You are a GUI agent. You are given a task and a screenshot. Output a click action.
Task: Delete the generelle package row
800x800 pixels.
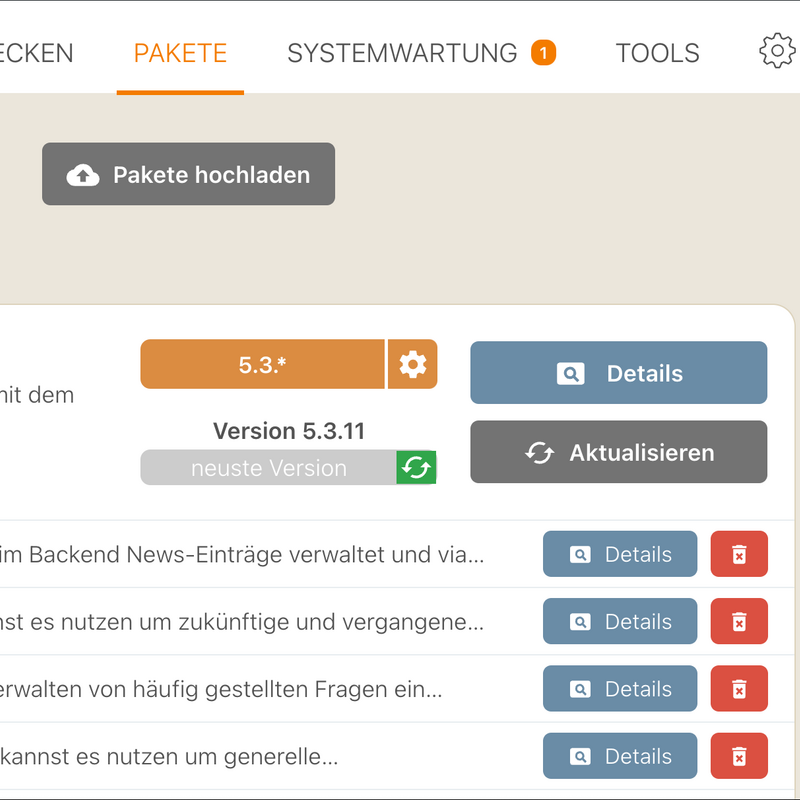pyautogui.click(x=739, y=756)
